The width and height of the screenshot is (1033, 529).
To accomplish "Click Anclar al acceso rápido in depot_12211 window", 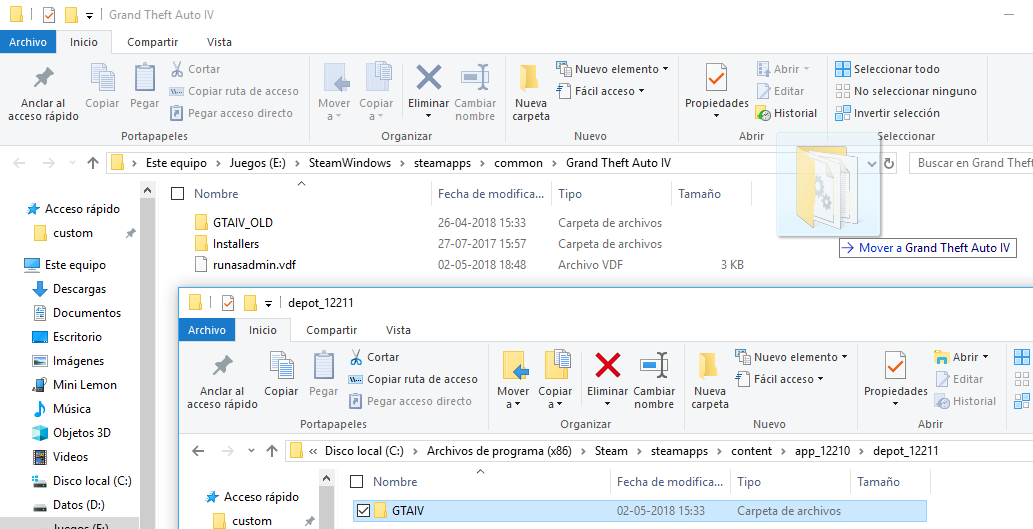I will (222, 380).
